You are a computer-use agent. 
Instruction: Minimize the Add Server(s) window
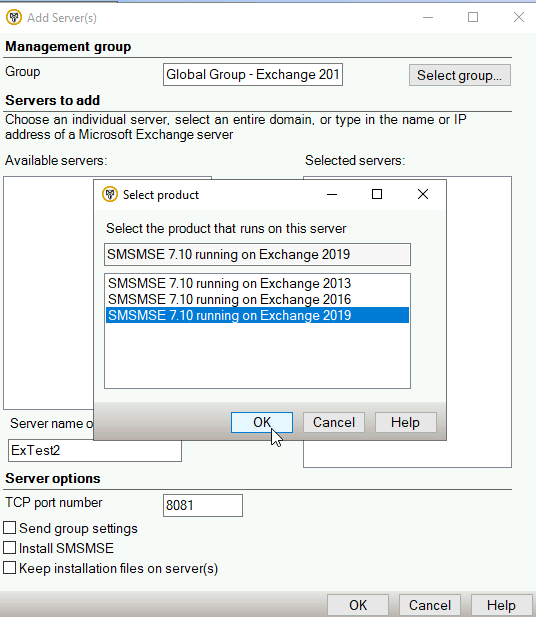tap(428, 17)
